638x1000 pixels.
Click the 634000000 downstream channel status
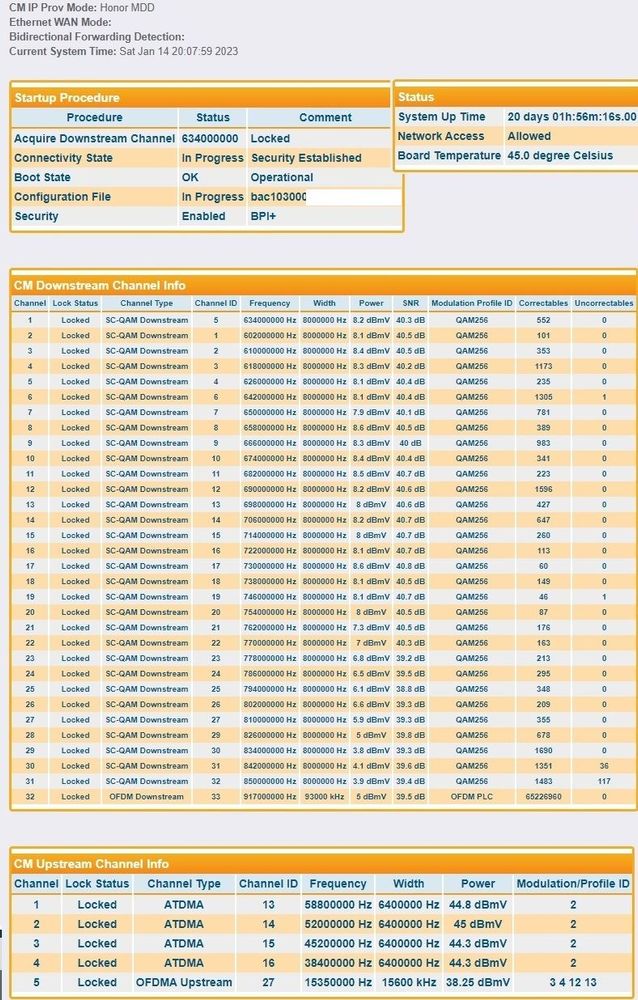[x=210, y=138]
